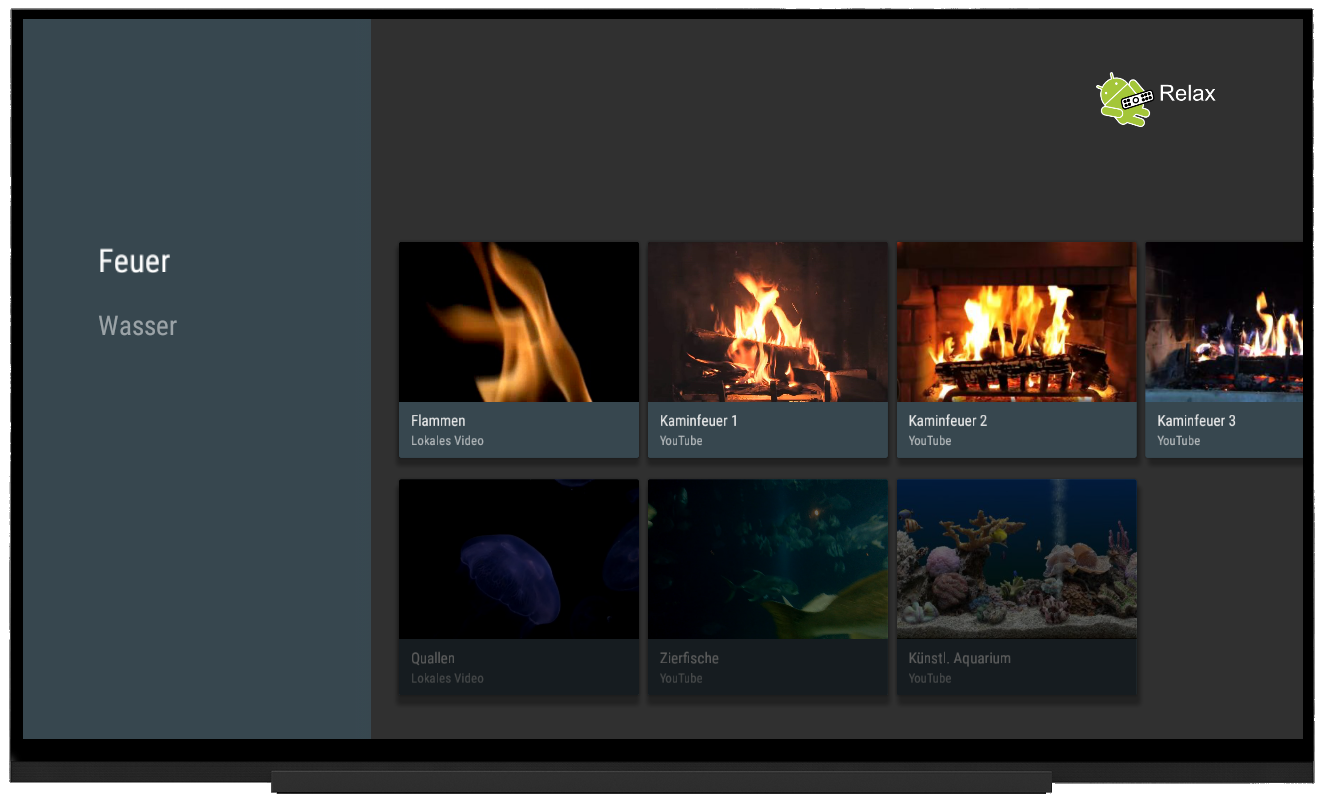This screenshot has width=1333, height=804.
Task: Play the Kaminfeuer 1 fireplace thumbnail
Action: tap(767, 322)
